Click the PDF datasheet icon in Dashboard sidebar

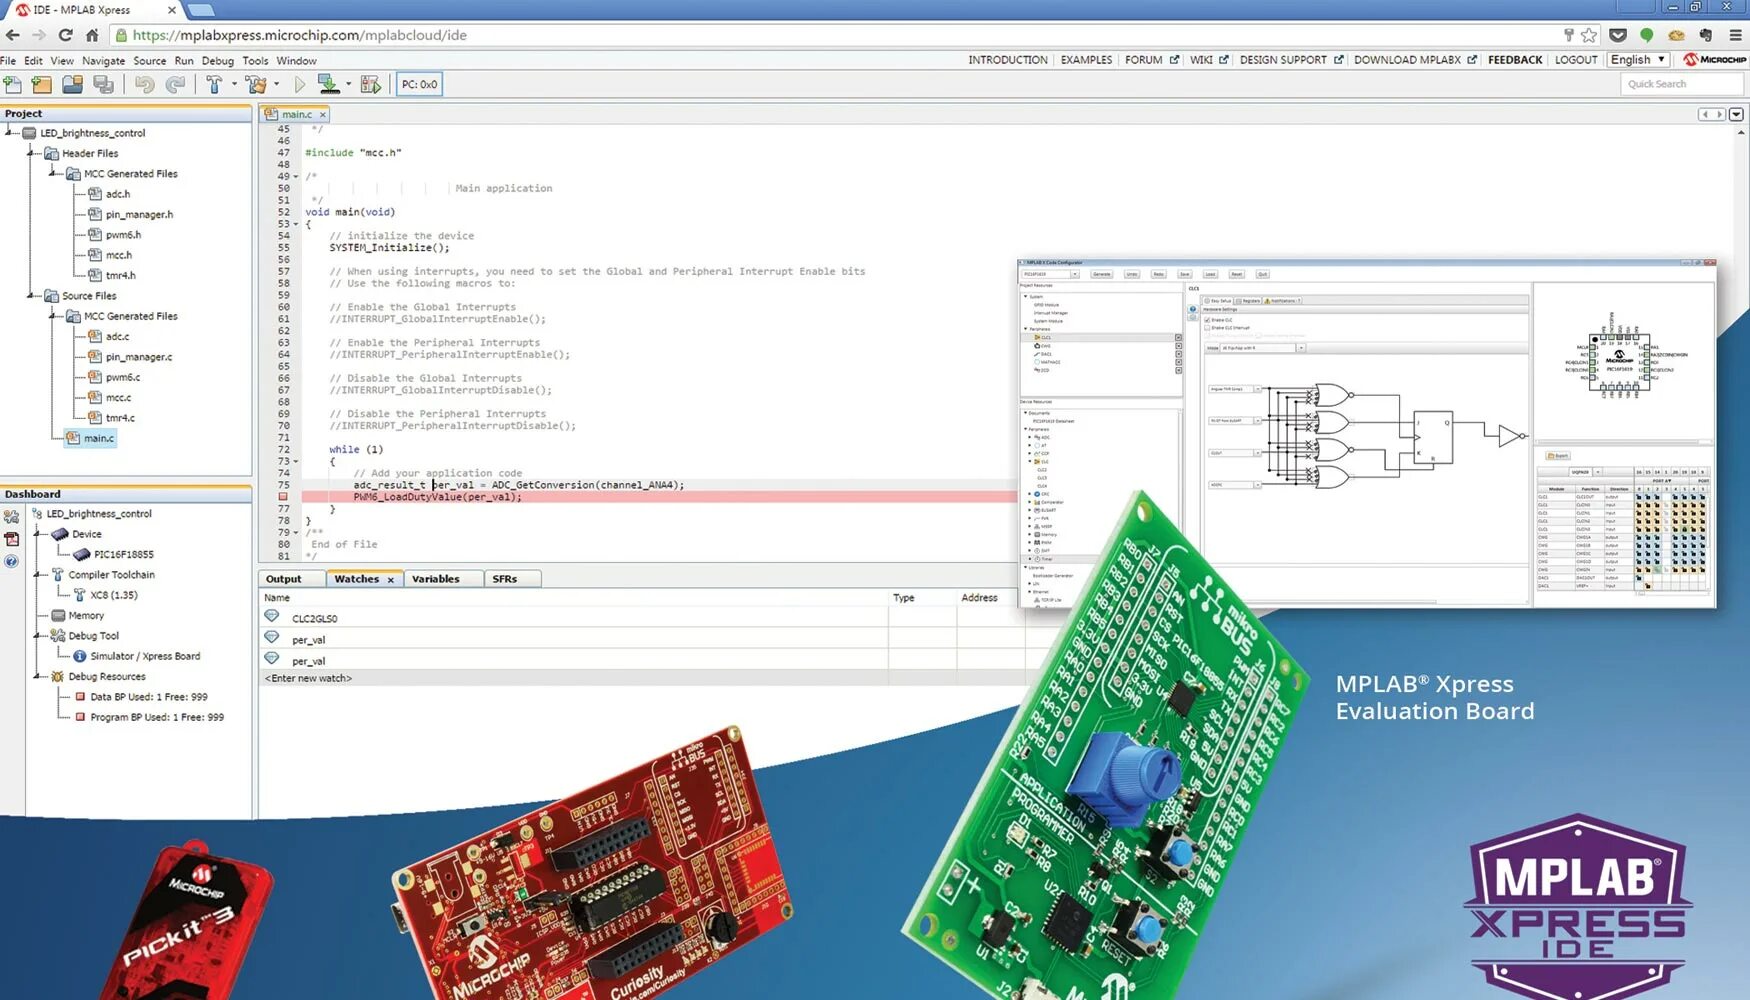coord(11,539)
